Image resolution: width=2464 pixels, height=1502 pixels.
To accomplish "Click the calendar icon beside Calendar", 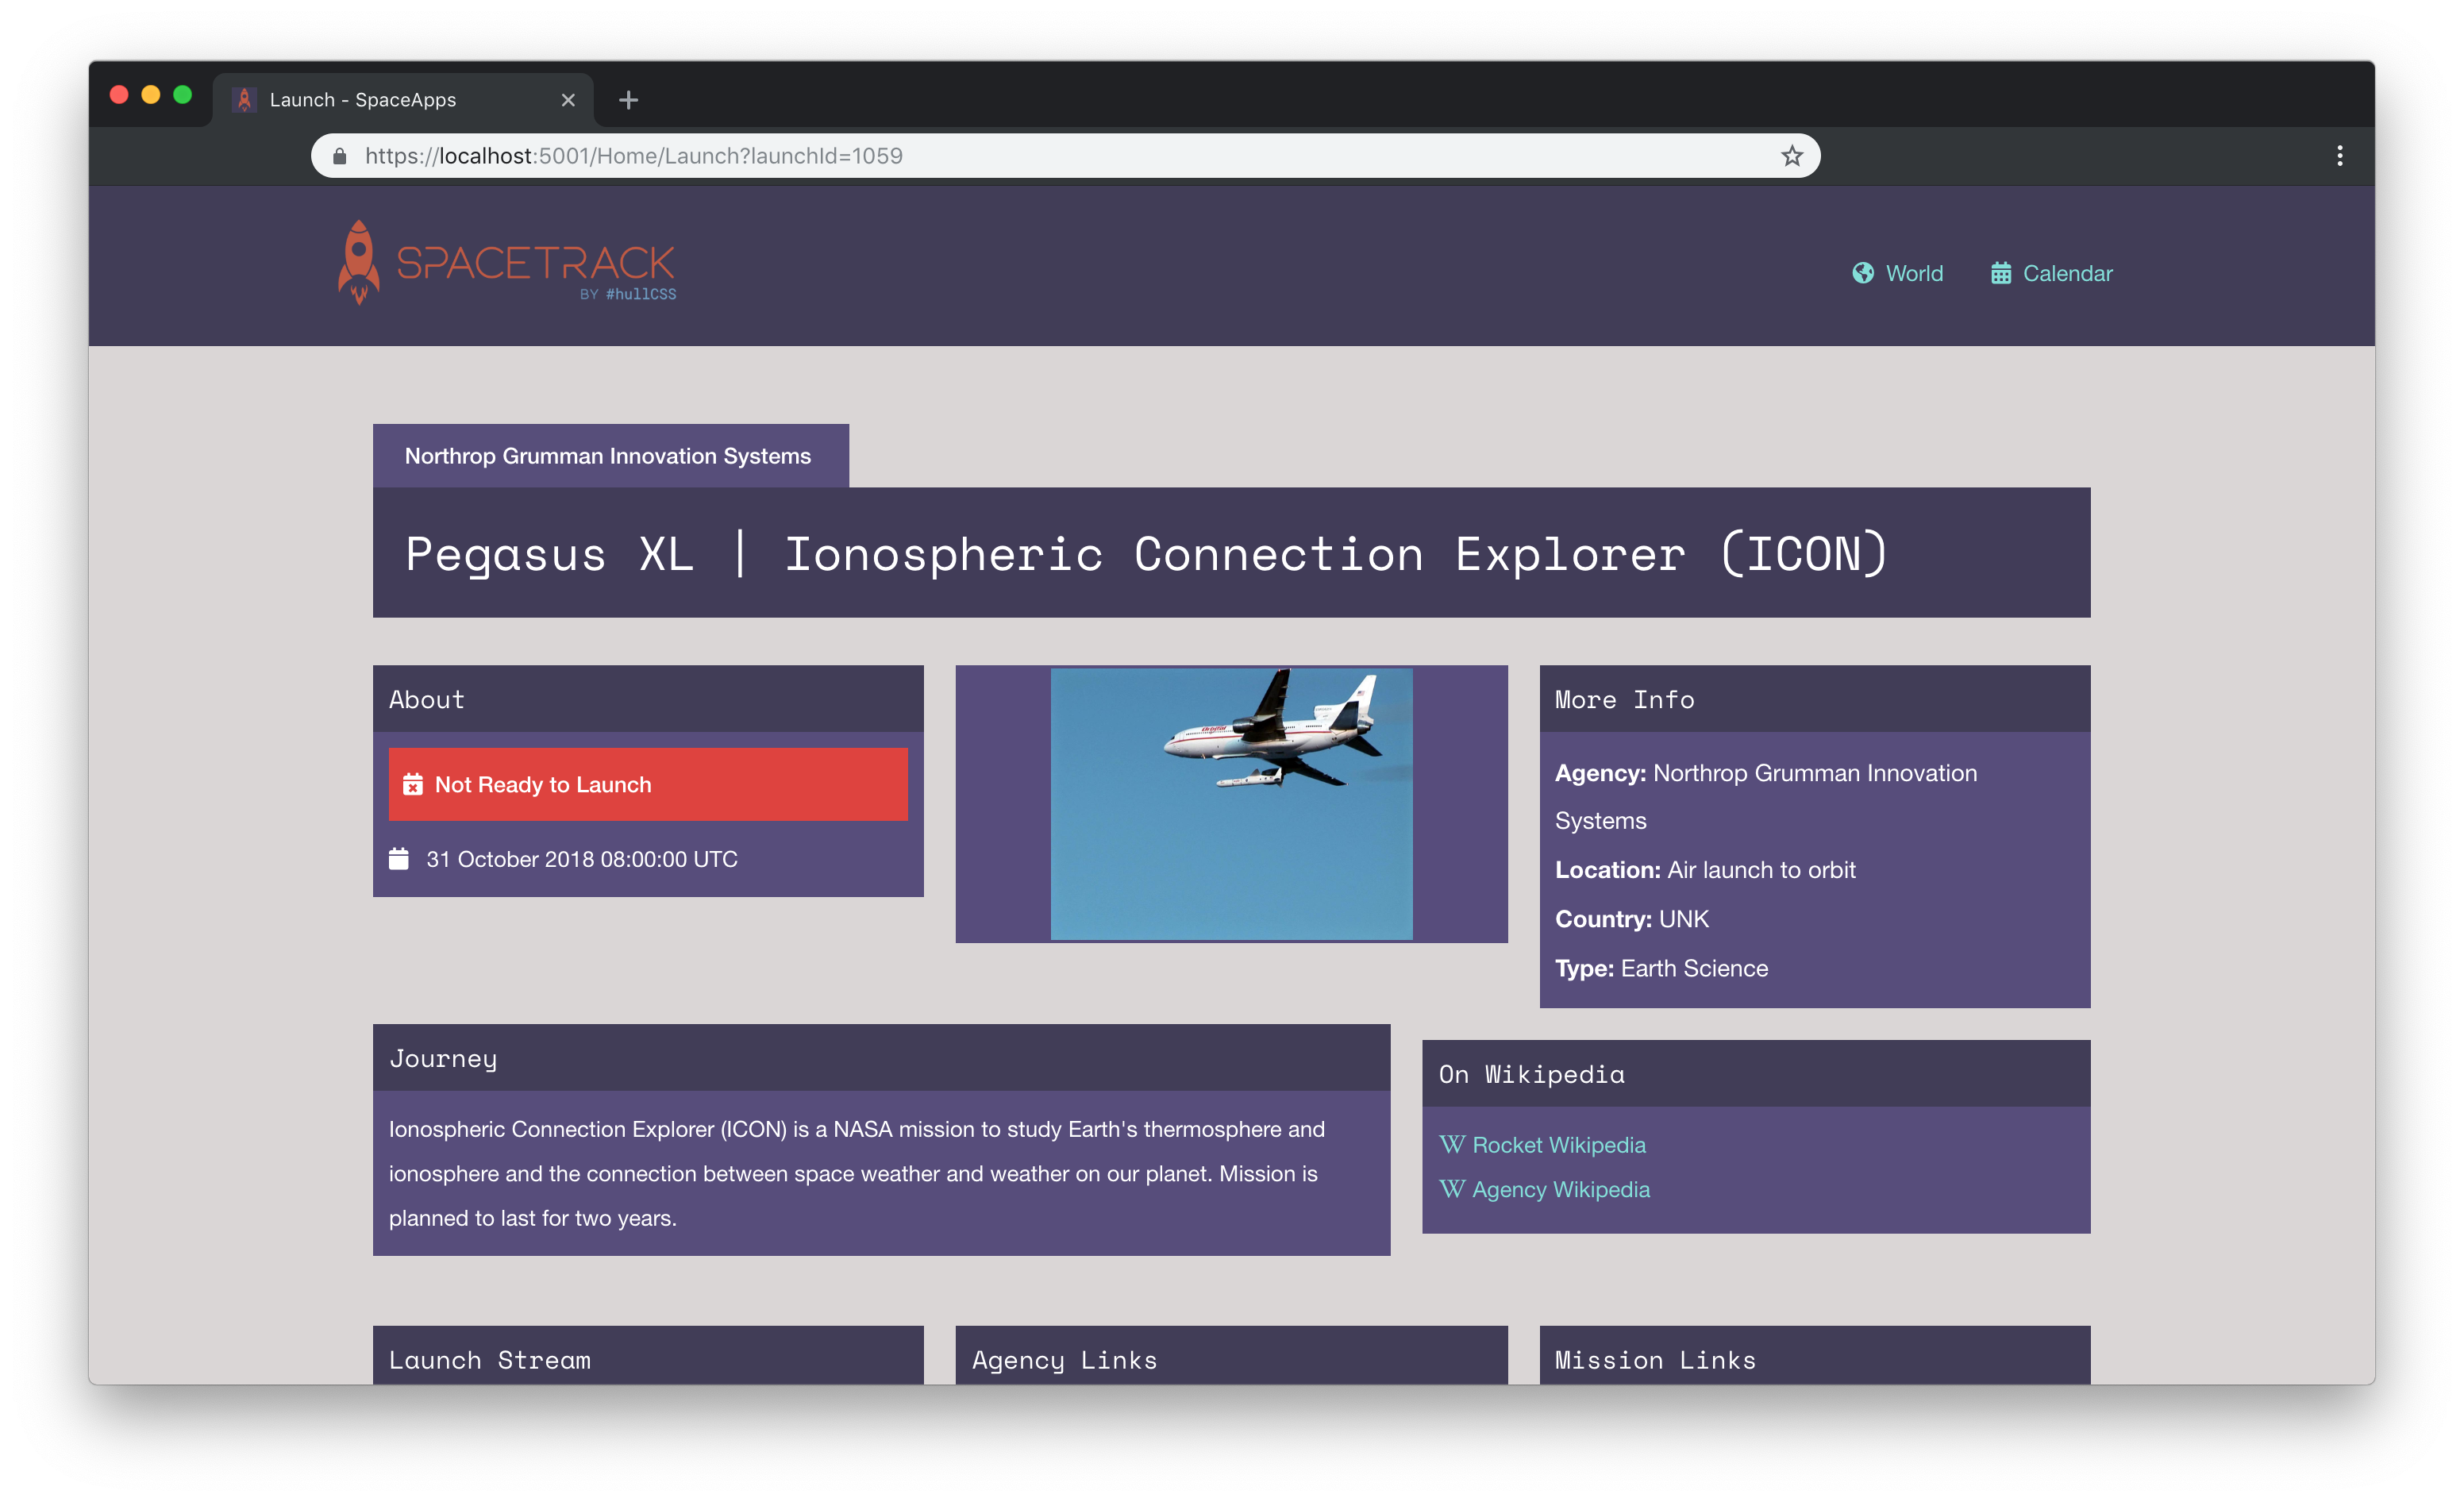I will 2000,273.
